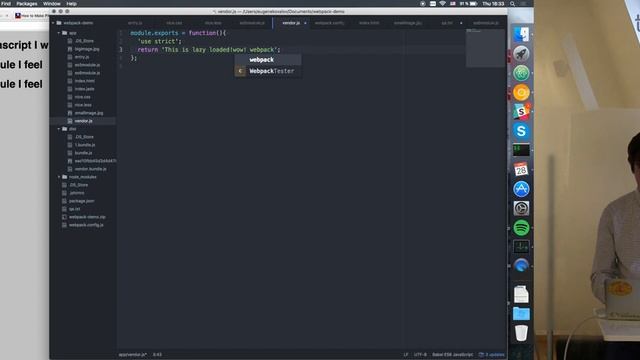Open the gray clock-like icon in dock
The image size is (640, 360).
[x=521, y=208]
